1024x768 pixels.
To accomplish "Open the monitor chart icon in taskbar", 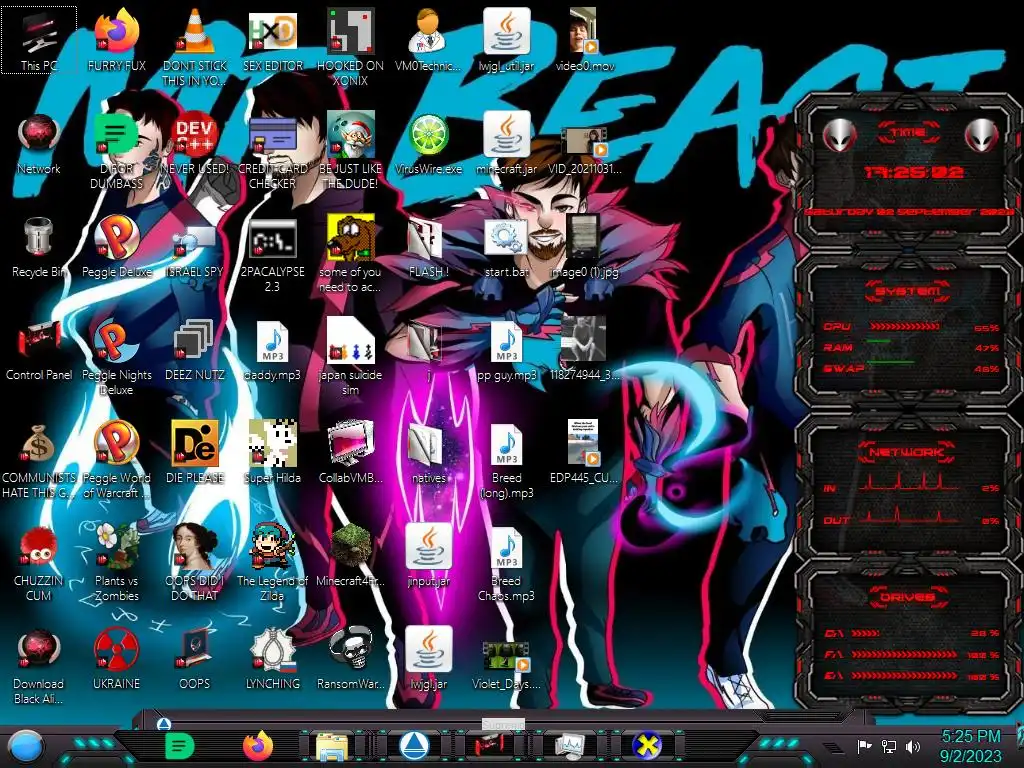I will tap(569, 746).
